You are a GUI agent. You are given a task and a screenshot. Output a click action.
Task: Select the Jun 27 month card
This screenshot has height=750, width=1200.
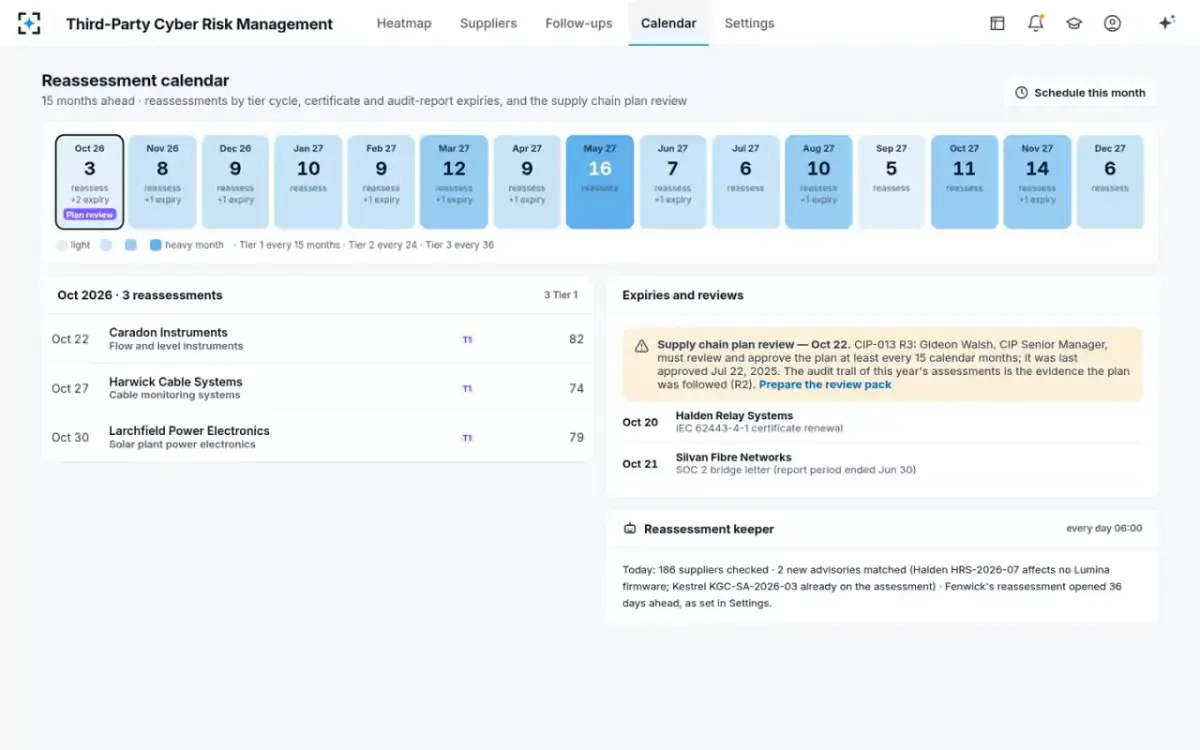pos(673,182)
